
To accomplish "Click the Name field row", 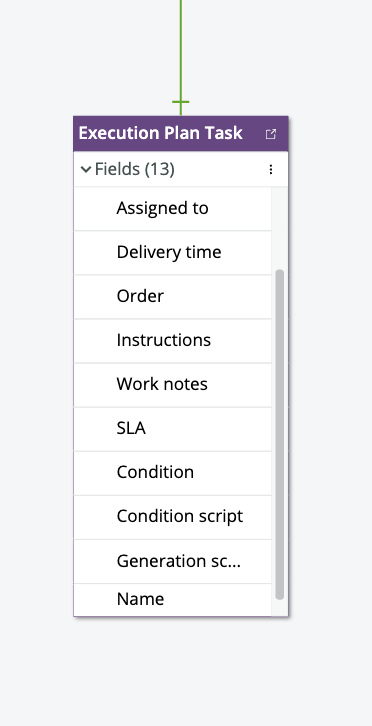I will click(x=172, y=600).
